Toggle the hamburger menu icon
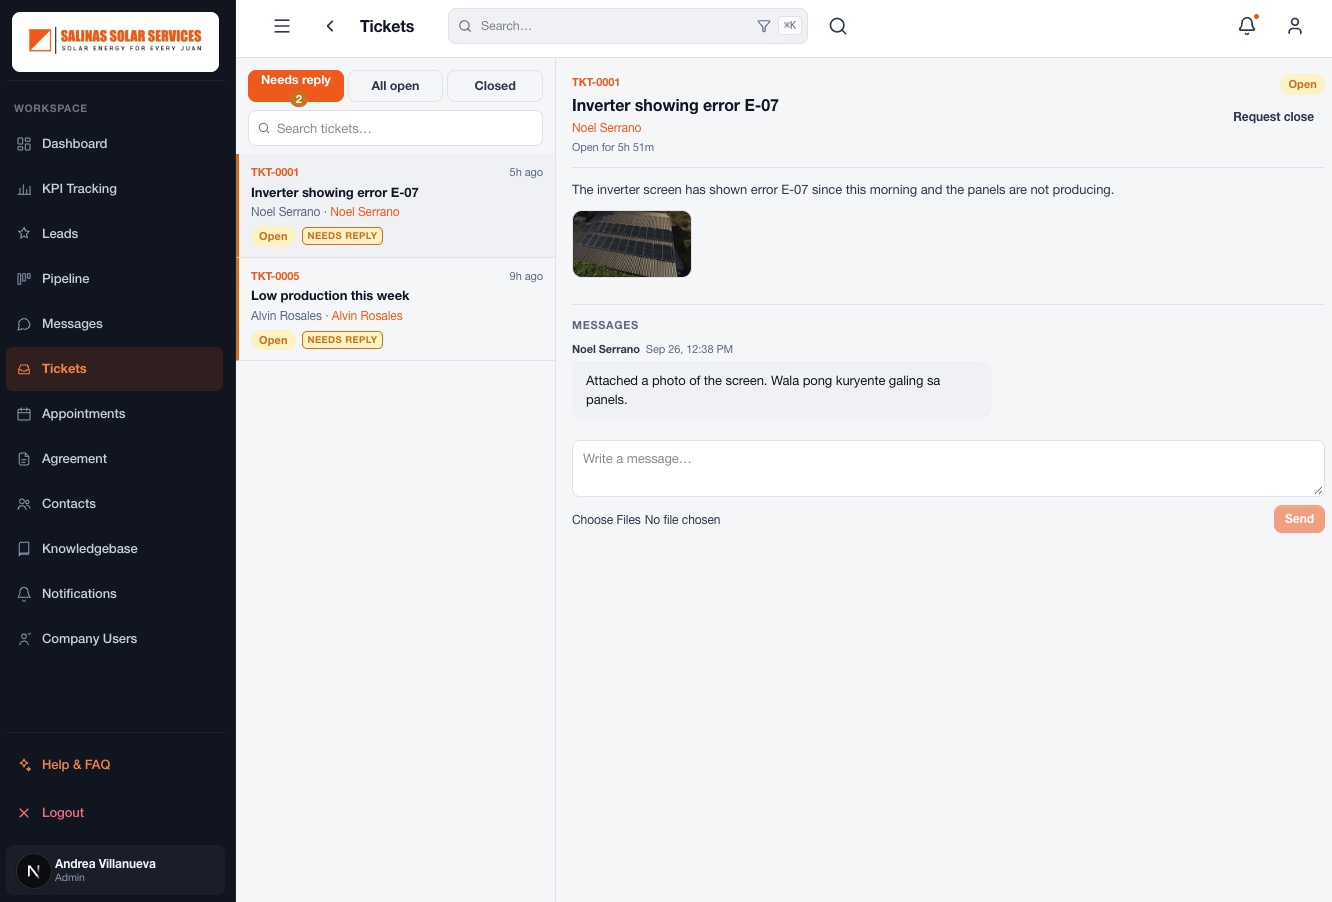The width and height of the screenshot is (1332, 902). (282, 26)
